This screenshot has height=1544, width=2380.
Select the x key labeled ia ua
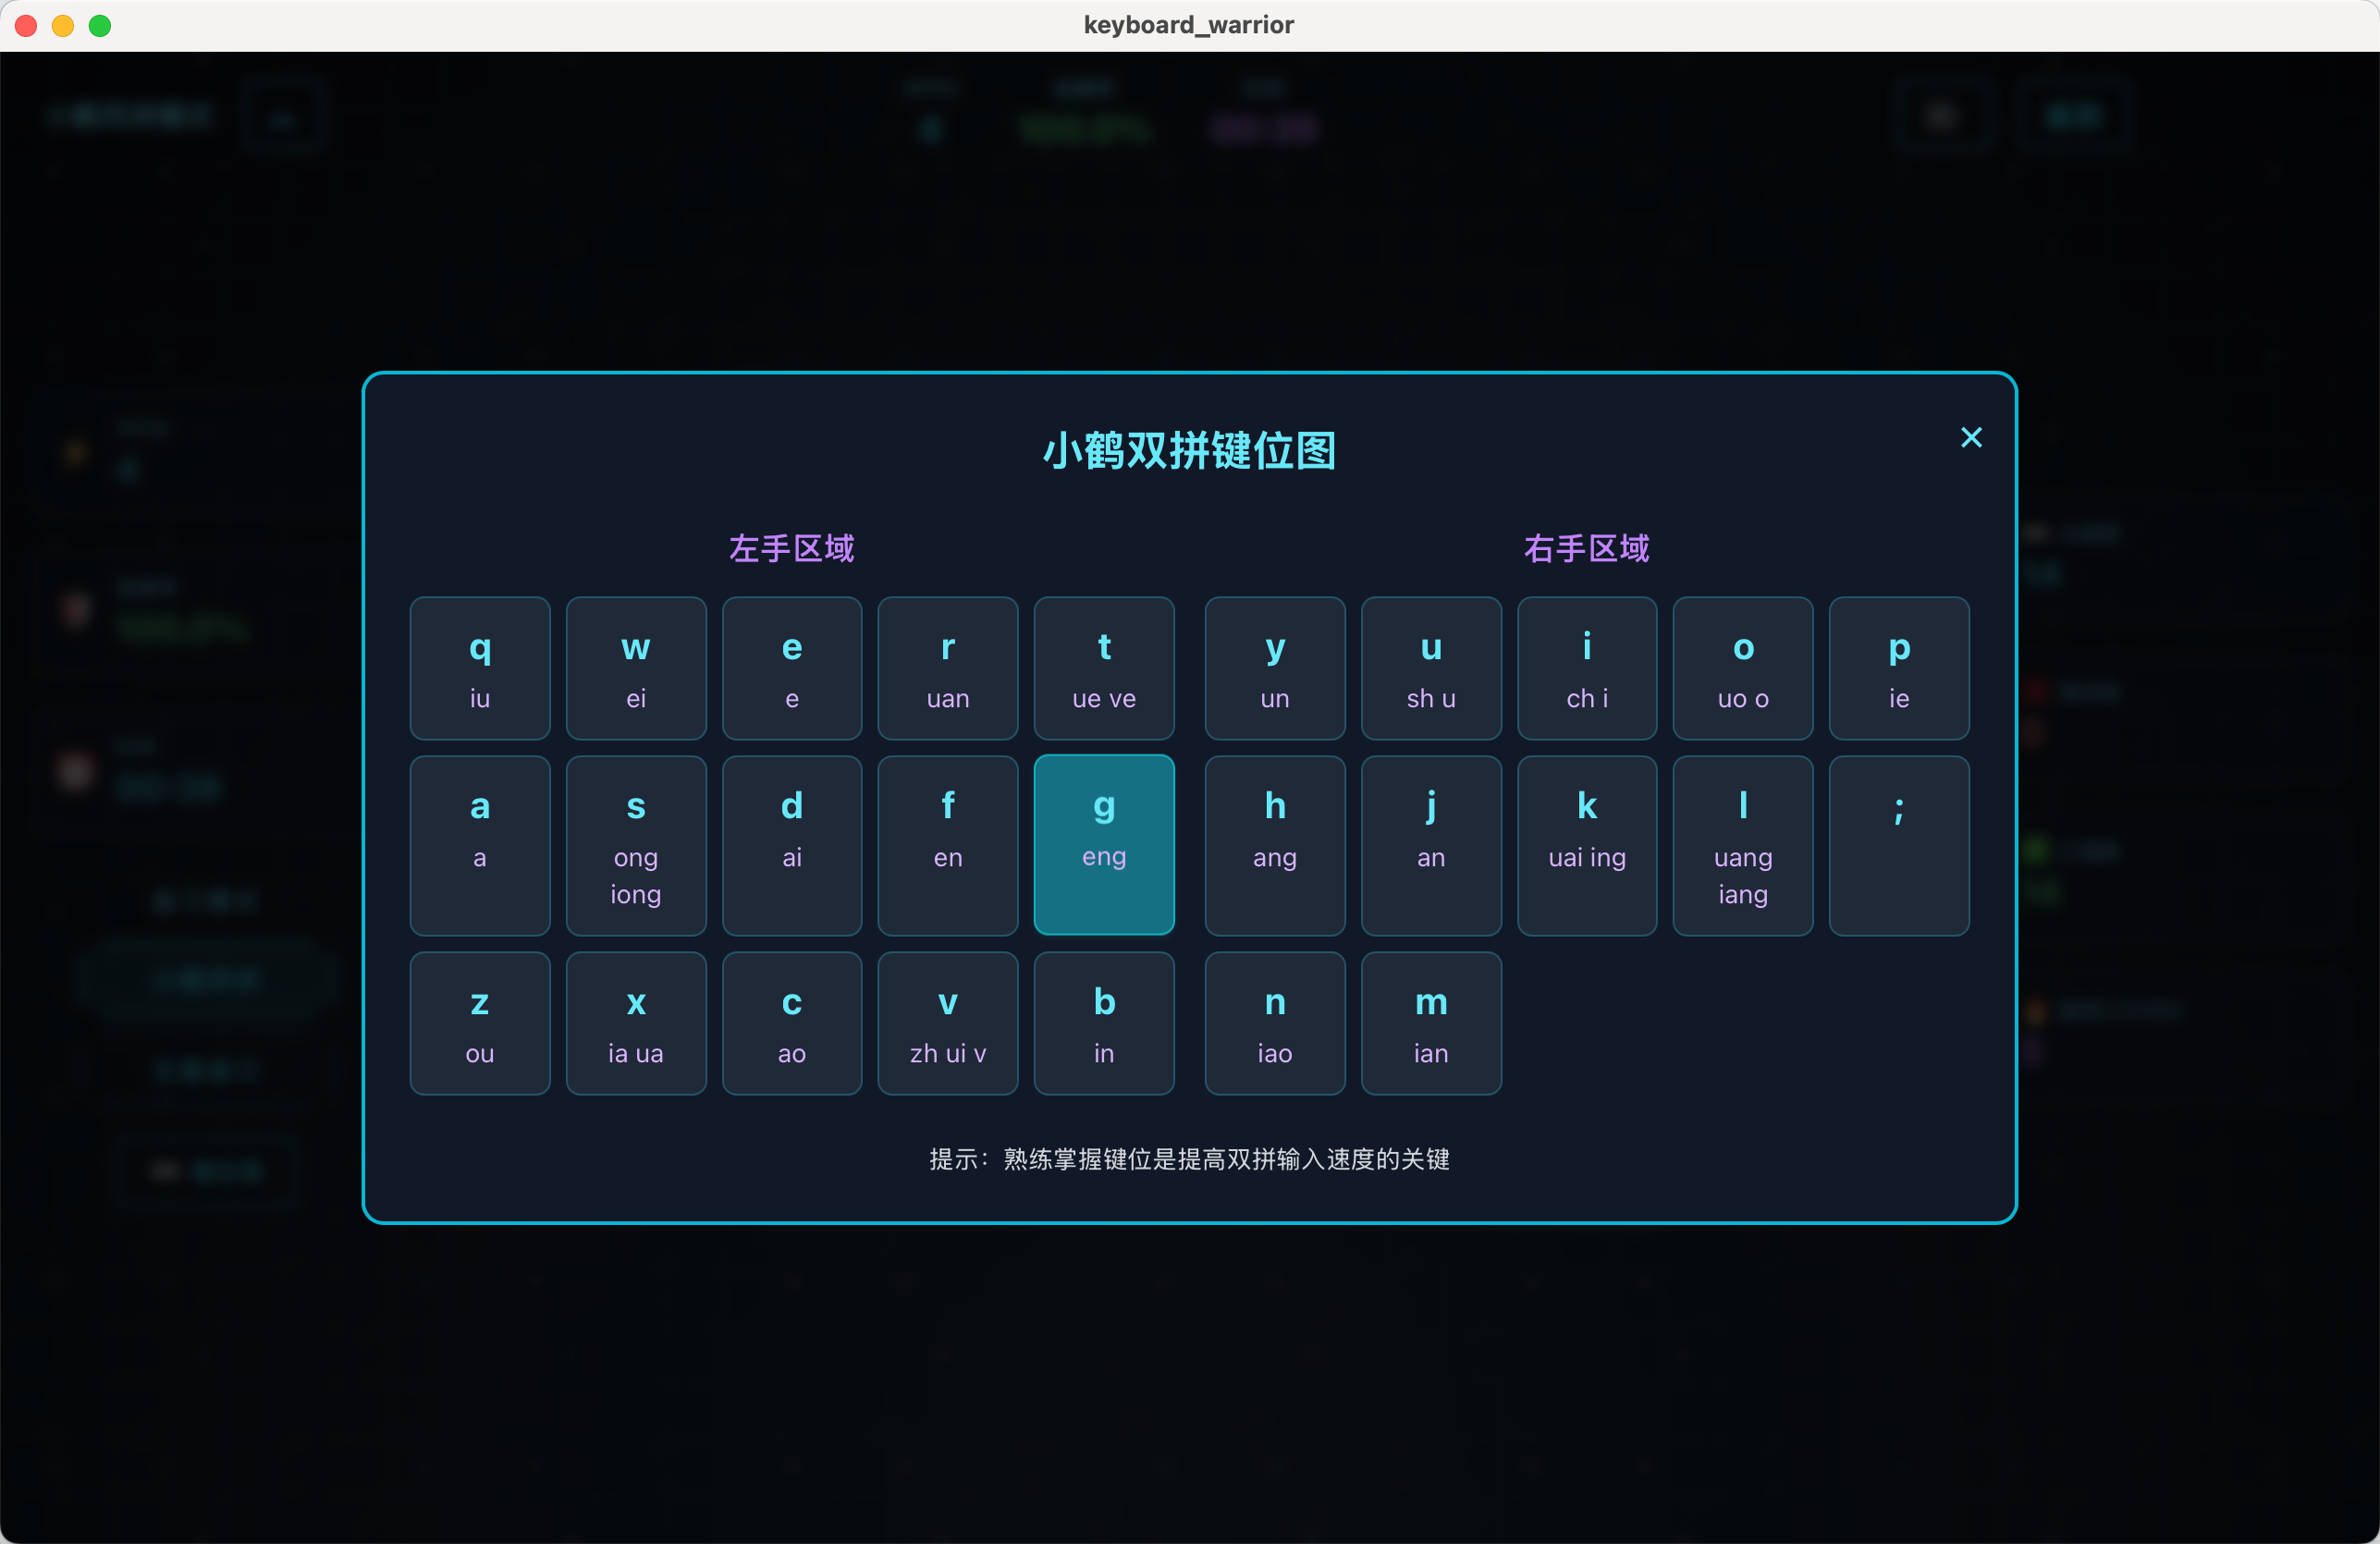click(x=635, y=1022)
